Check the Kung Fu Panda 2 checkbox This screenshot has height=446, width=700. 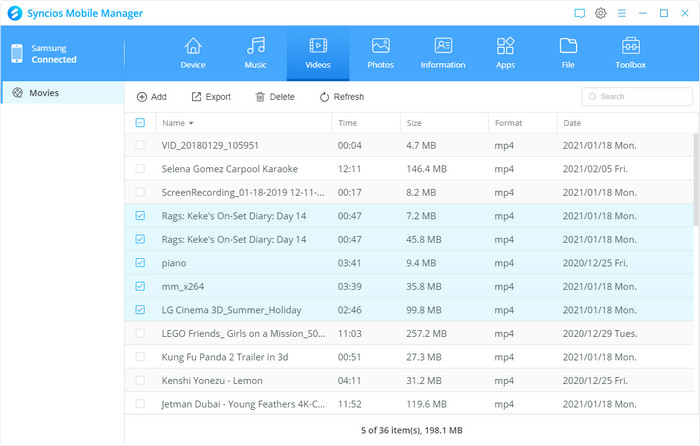tap(140, 357)
